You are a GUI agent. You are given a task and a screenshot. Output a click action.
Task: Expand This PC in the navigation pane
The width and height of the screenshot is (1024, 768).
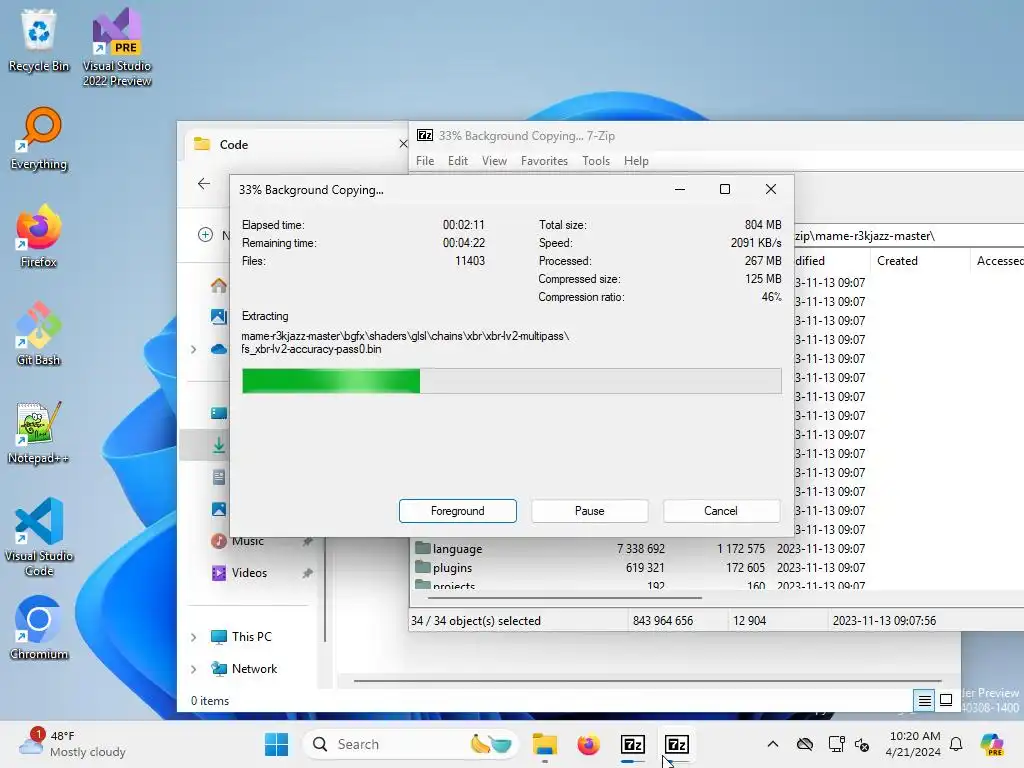coord(193,637)
